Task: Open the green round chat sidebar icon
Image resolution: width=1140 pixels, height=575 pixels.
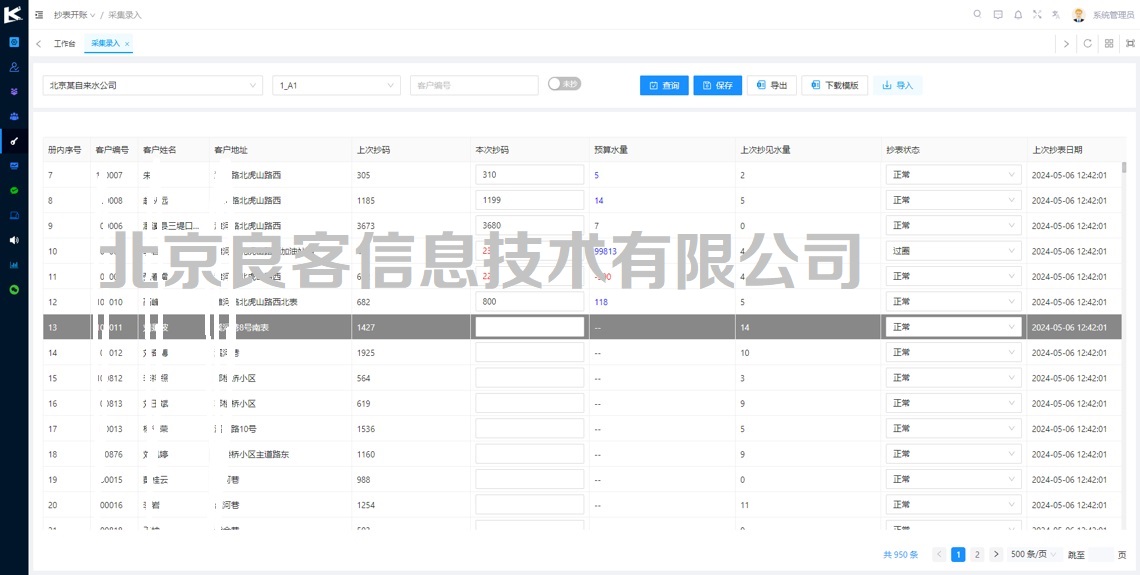Action: pyautogui.click(x=14, y=289)
